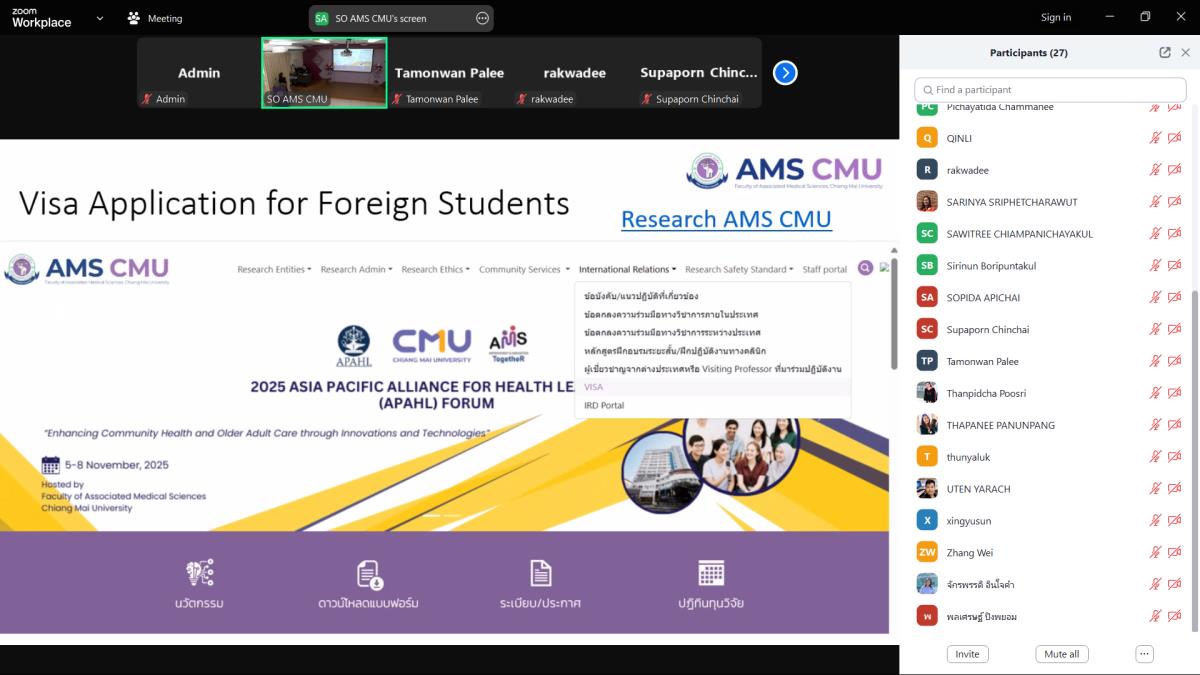Click Sign in in the title bar

pos(1056,17)
